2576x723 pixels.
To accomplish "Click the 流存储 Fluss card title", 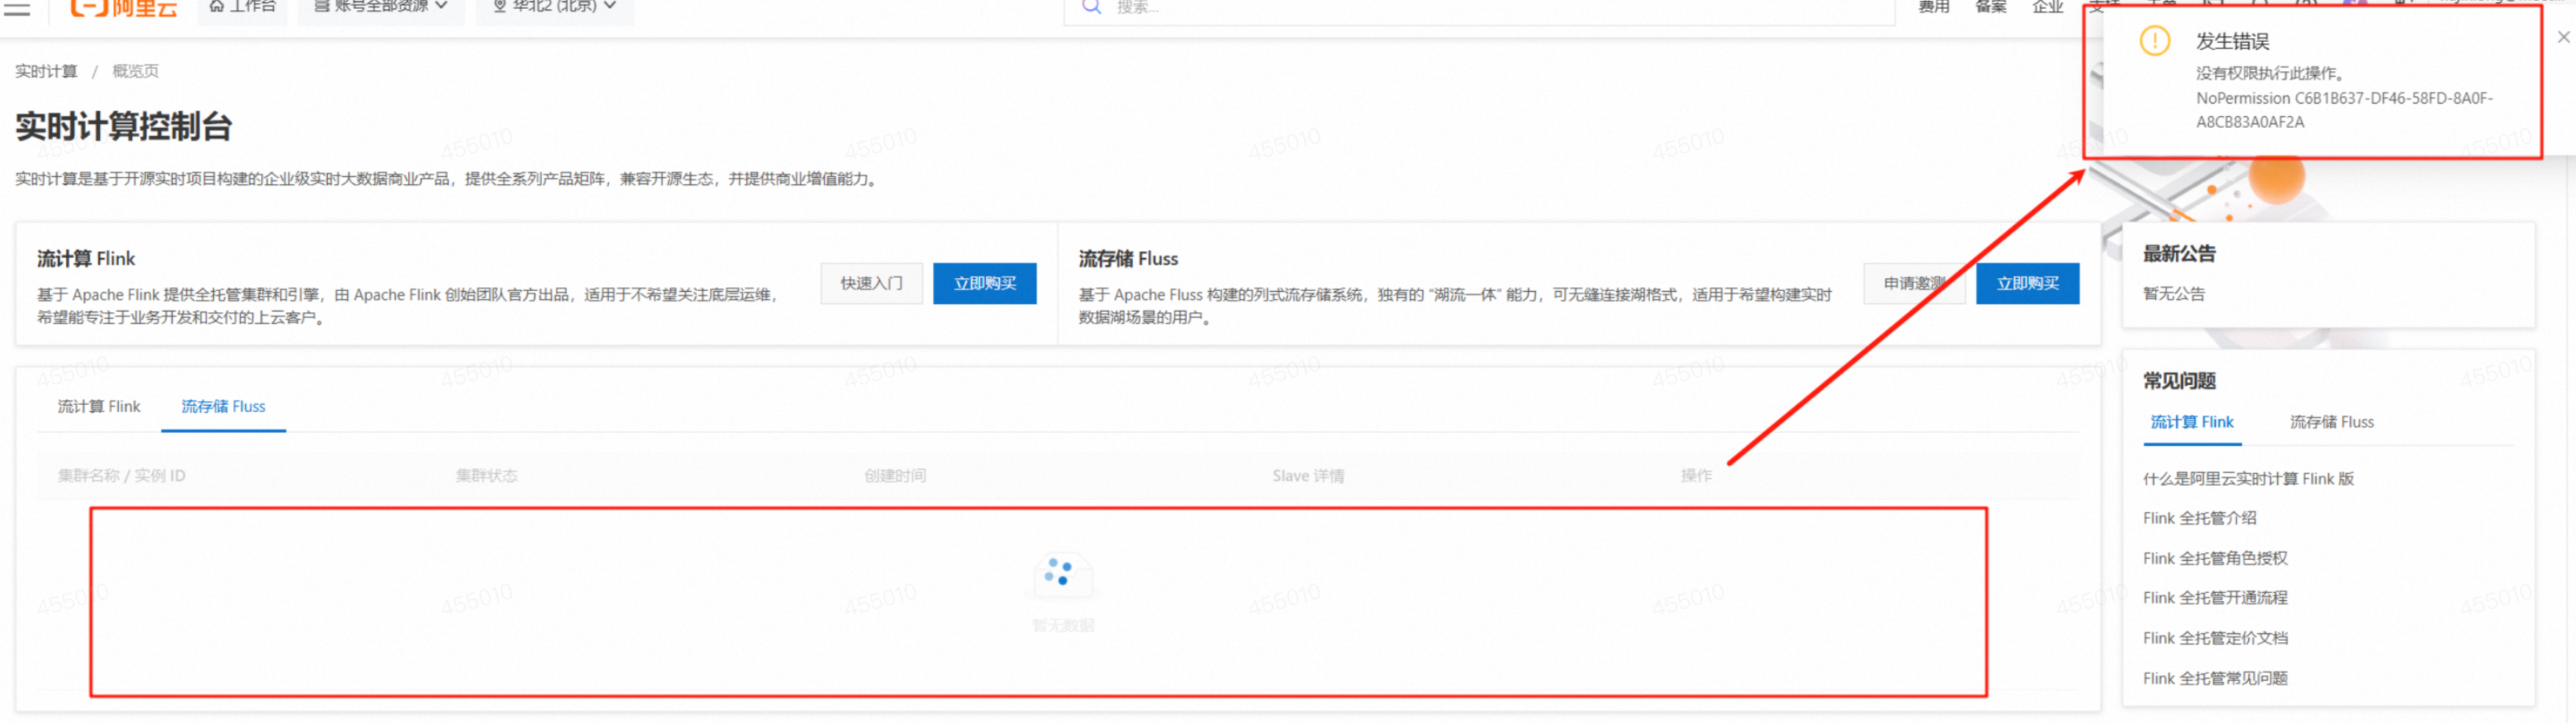I will pyautogui.click(x=1128, y=259).
